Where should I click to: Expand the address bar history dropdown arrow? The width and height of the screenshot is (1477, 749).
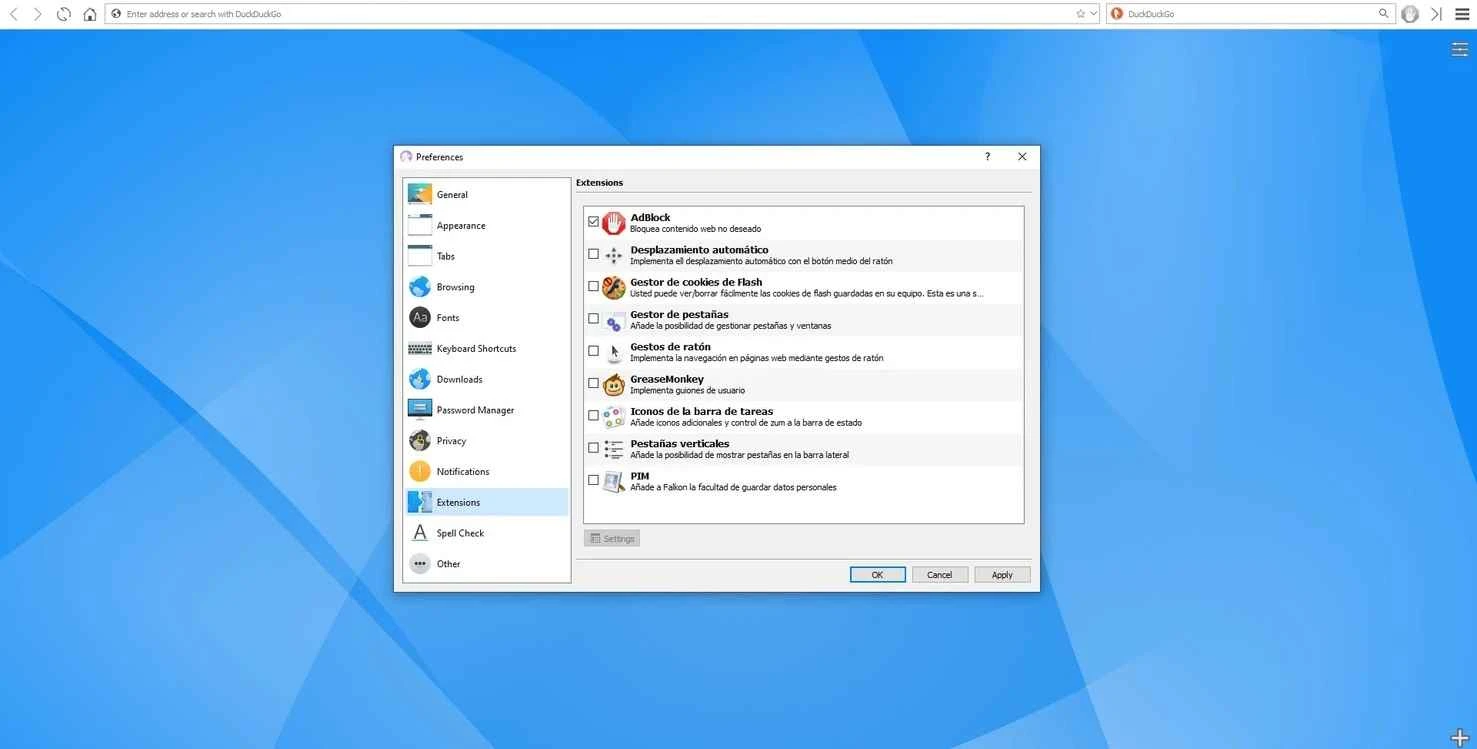coord(1093,14)
